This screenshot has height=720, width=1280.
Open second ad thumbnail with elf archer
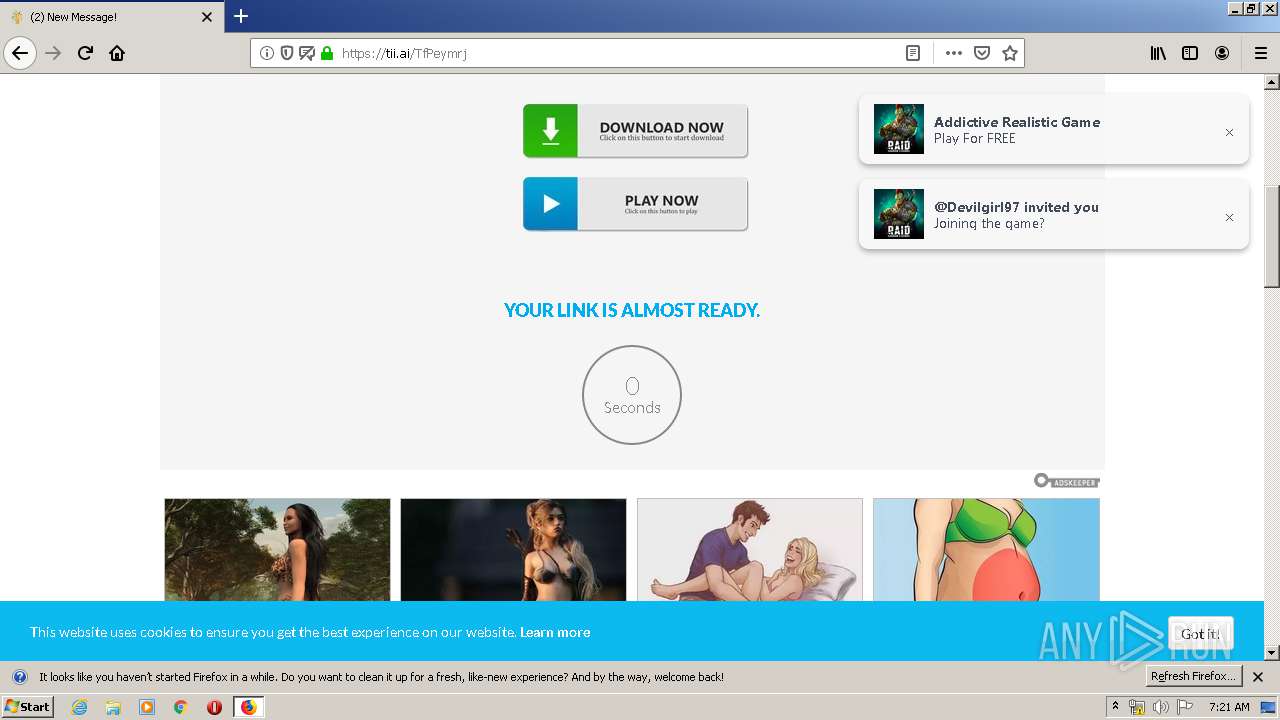[x=513, y=550]
